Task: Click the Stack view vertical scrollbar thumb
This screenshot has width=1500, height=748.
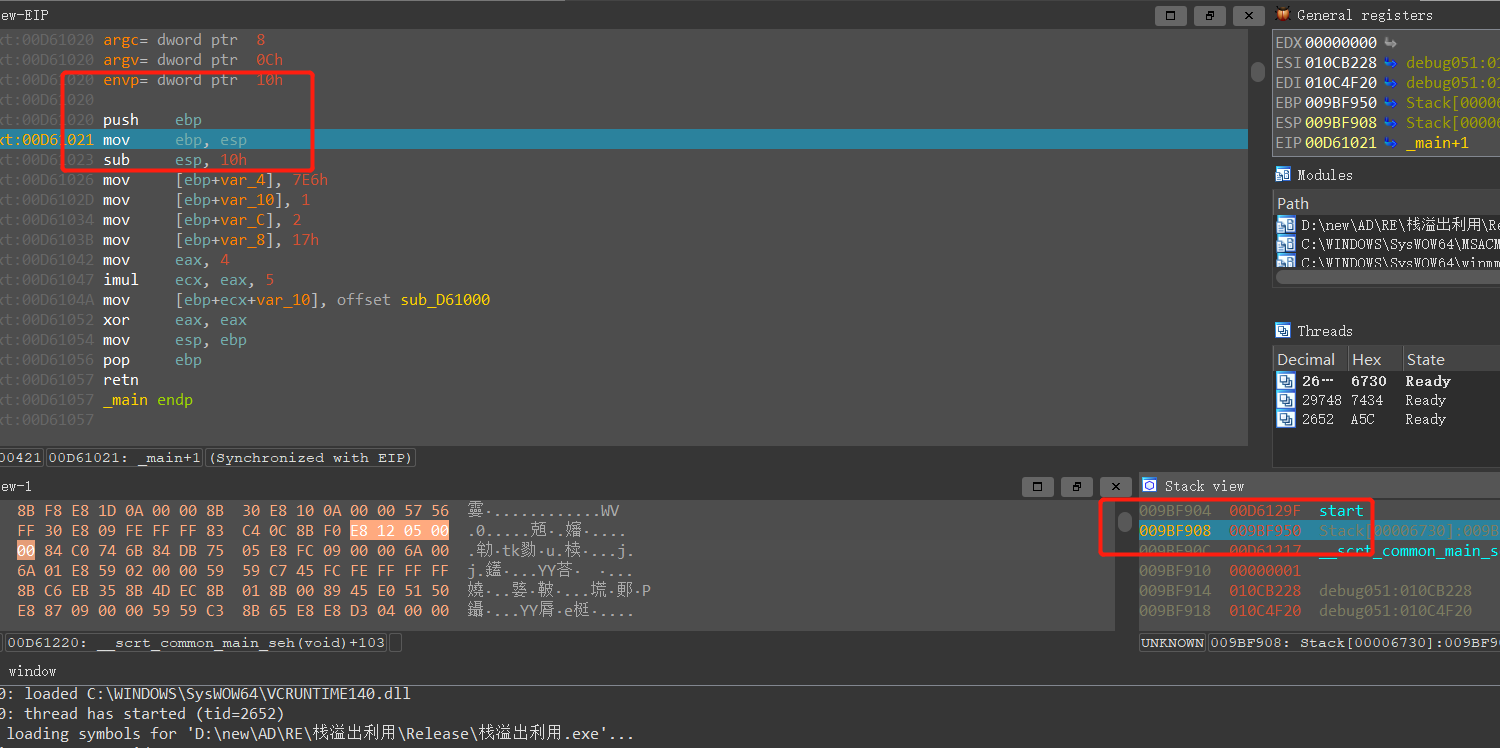Action: (1125, 521)
